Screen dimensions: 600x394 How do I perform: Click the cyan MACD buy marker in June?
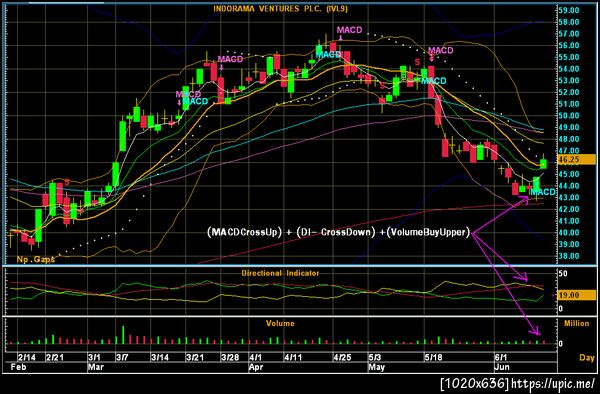click(x=543, y=192)
